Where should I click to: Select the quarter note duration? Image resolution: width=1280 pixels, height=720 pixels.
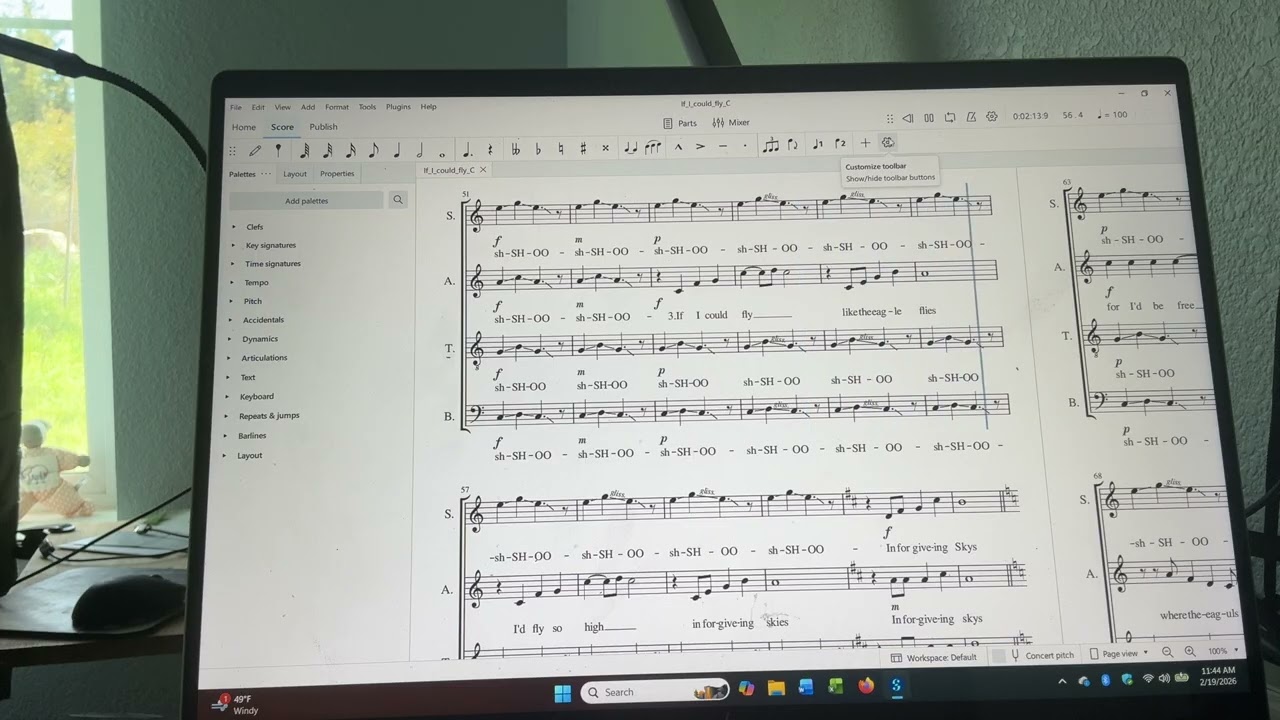[397, 150]
